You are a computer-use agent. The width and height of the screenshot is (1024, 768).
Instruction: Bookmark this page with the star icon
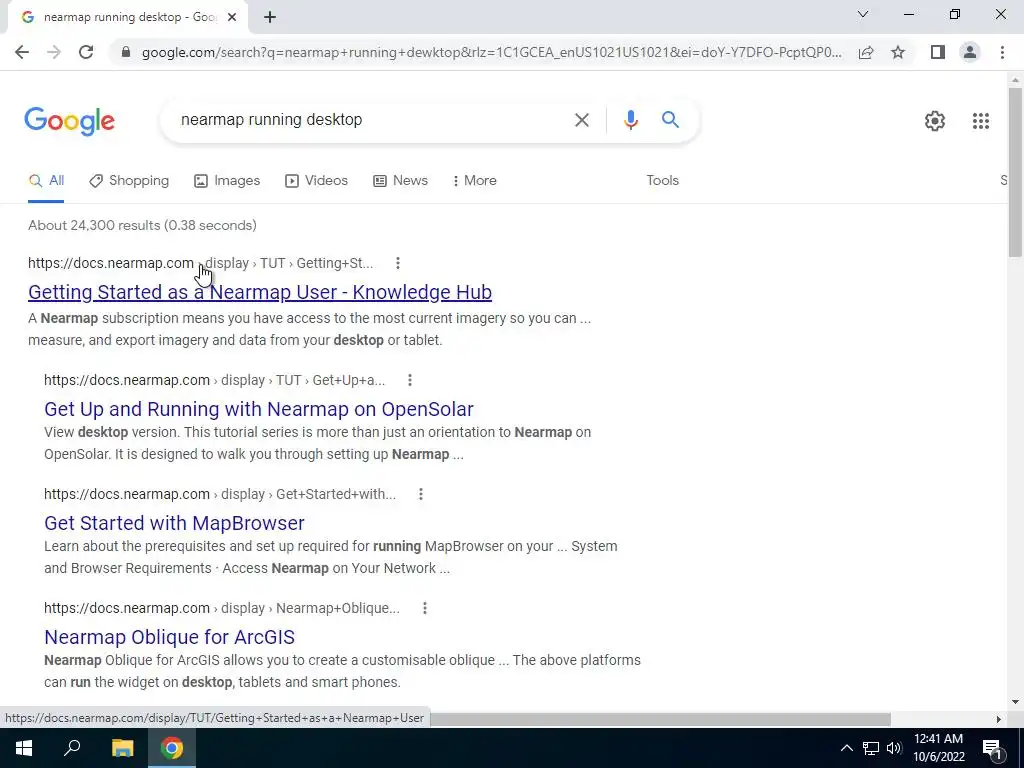coord(898,52)
